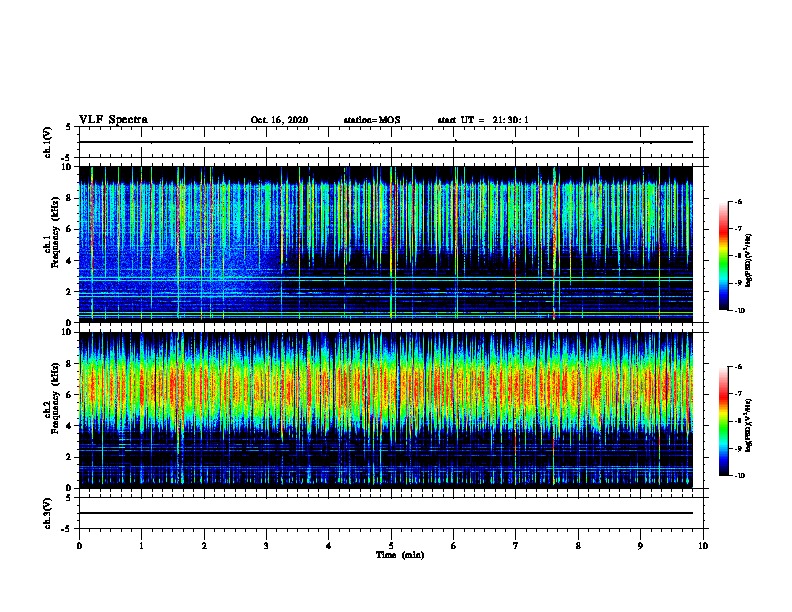
Task: Click the "2" tick on the time axis
Action: click(x=204, y=546)
